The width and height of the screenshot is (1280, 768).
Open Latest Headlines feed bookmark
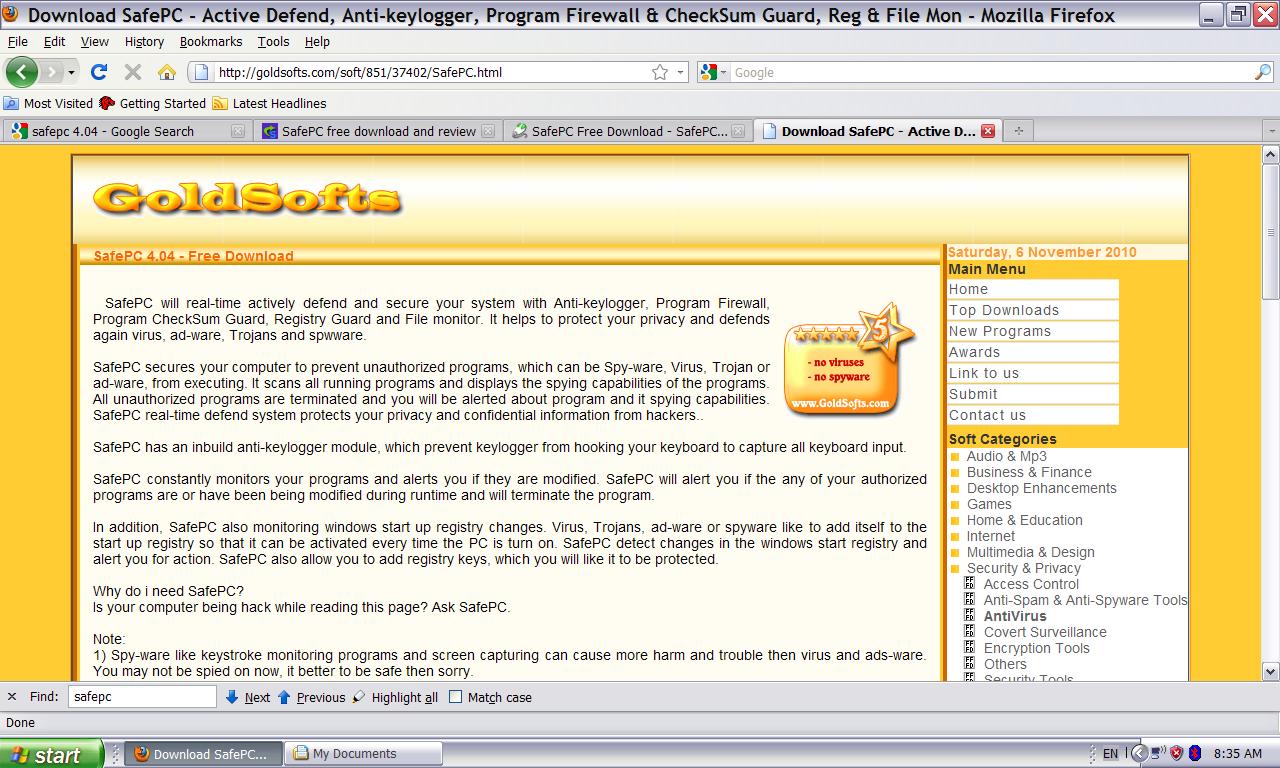tap(269, 103)
